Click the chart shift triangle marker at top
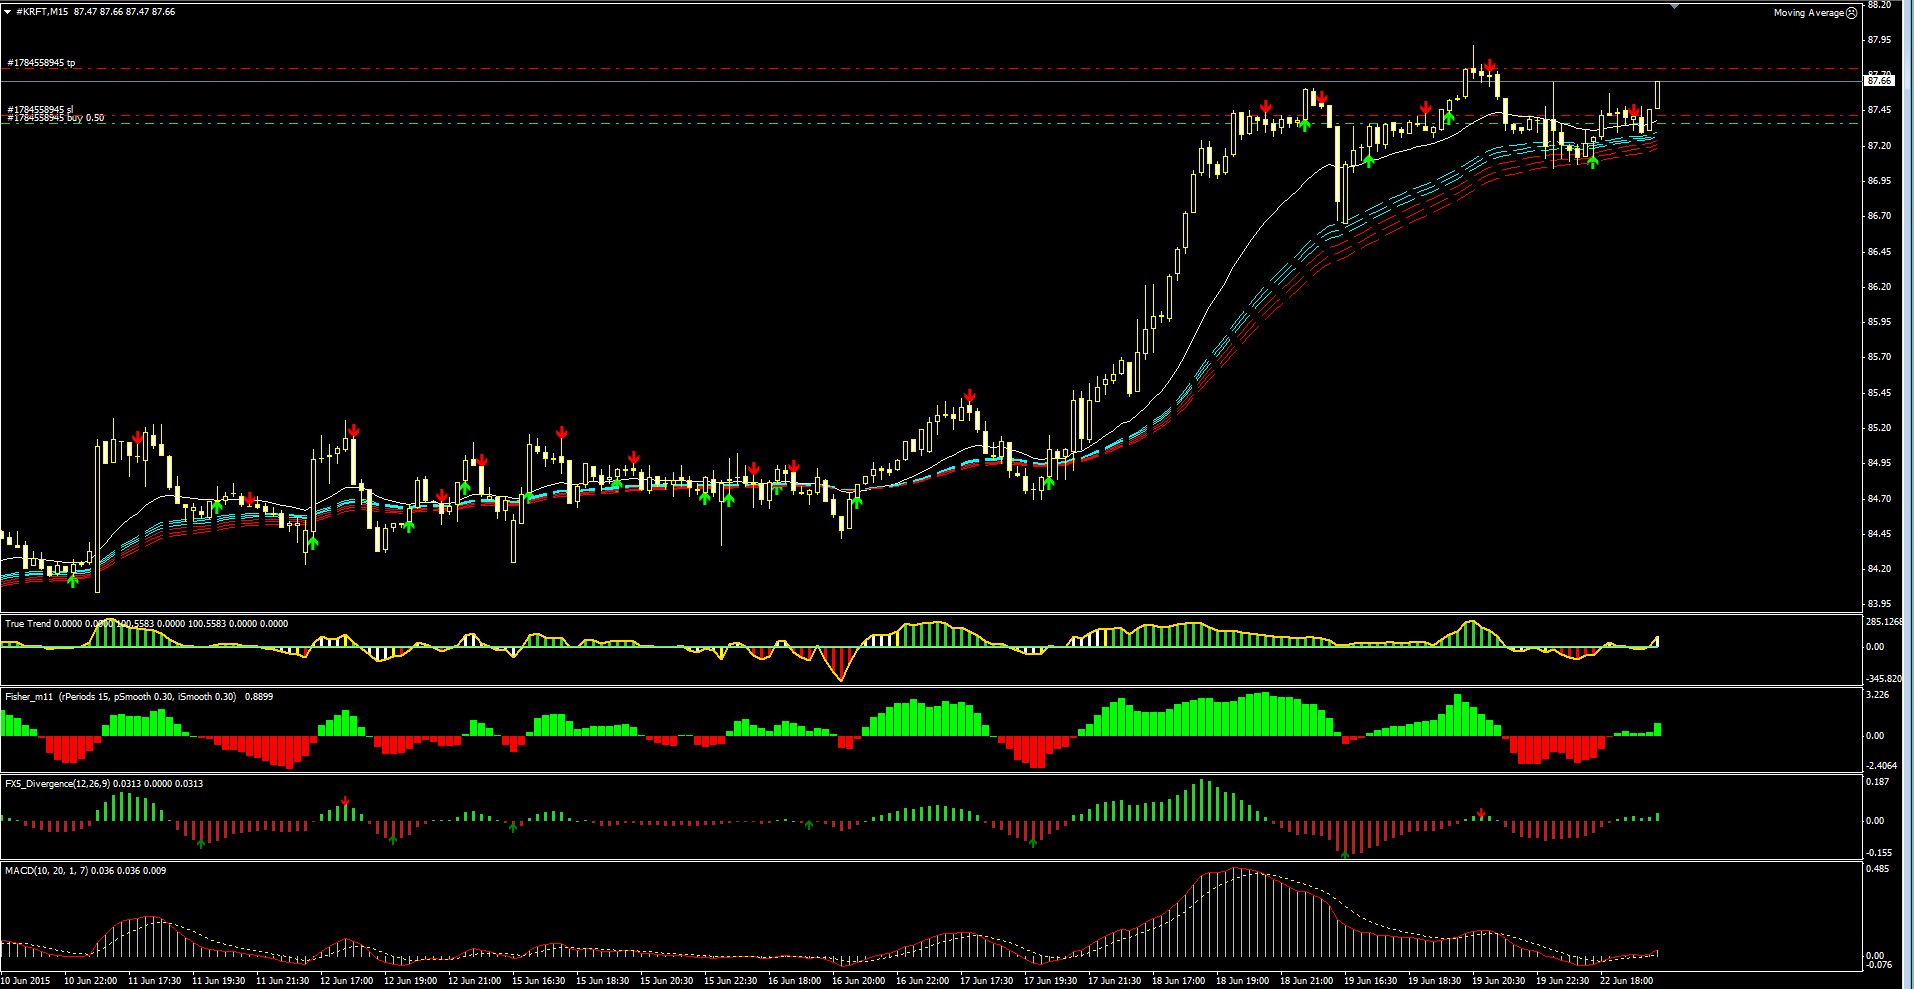1914x989 pixels. coord(1675,6)
